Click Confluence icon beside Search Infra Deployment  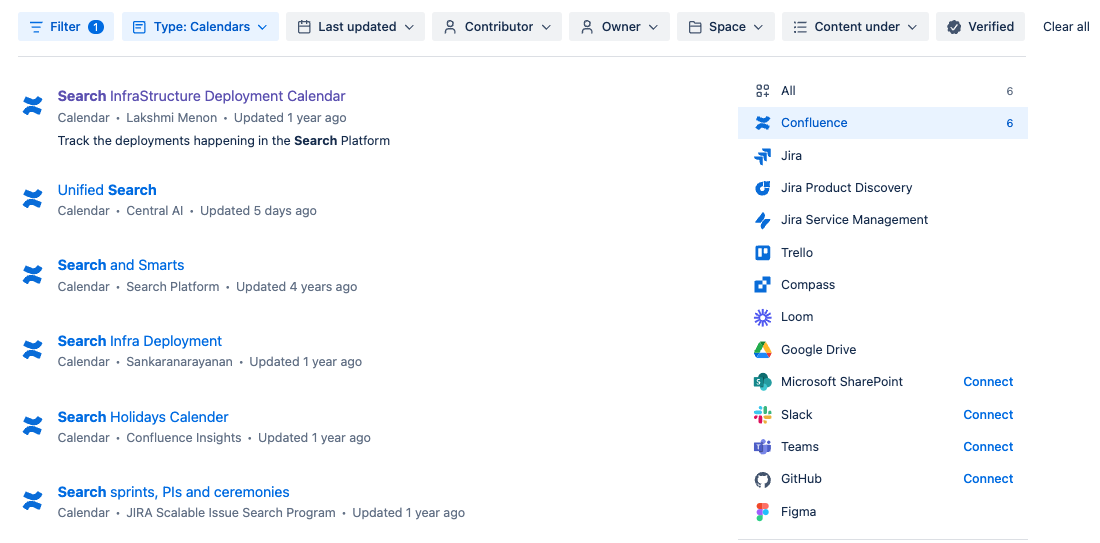coord(32,350)
